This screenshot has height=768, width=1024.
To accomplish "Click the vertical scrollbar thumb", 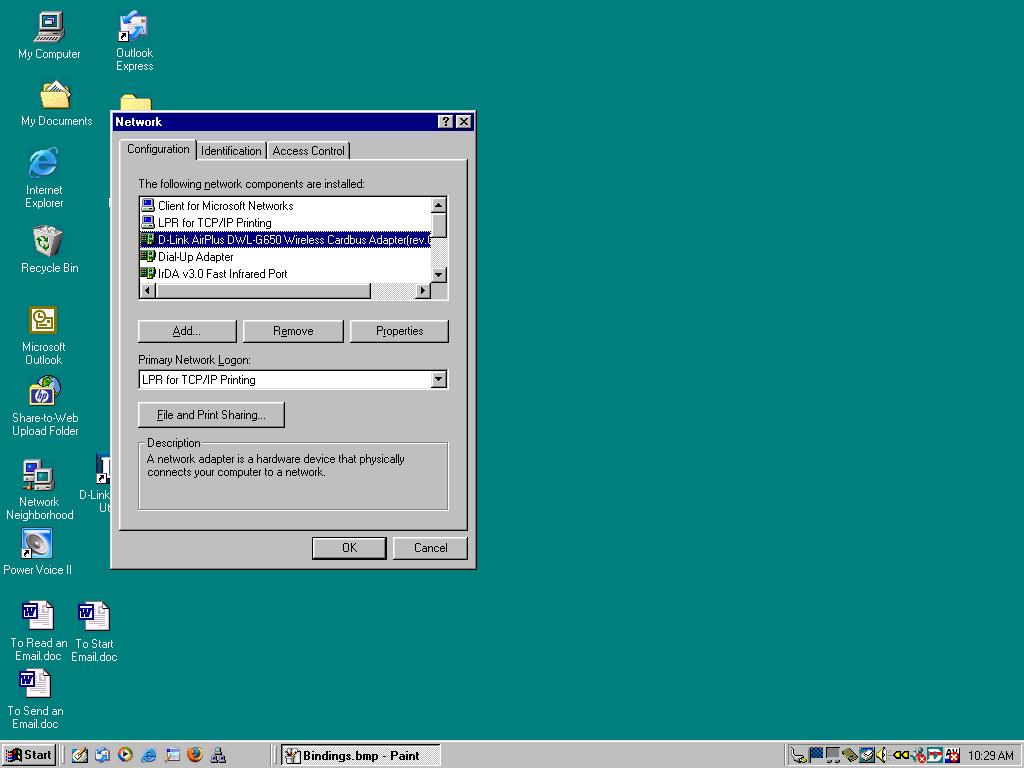I will point(439,225).
